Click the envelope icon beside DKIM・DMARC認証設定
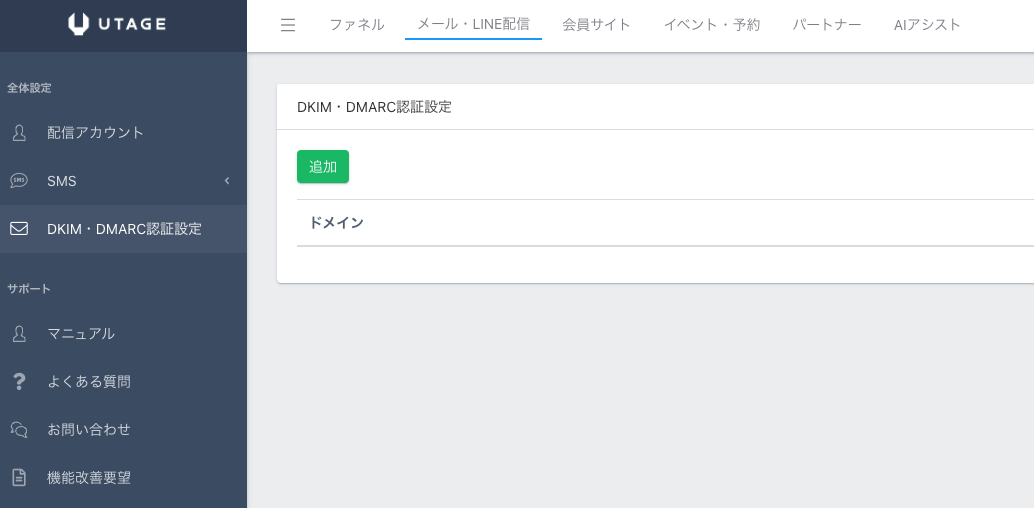 19,229
